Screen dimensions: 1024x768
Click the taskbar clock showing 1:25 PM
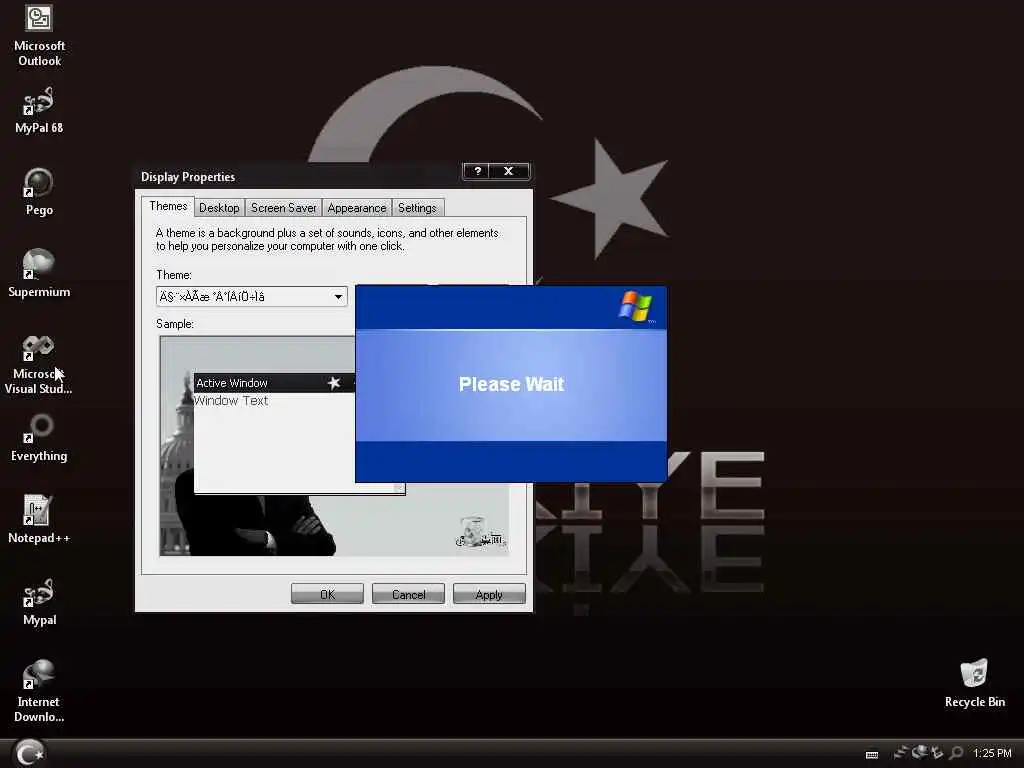992,753
